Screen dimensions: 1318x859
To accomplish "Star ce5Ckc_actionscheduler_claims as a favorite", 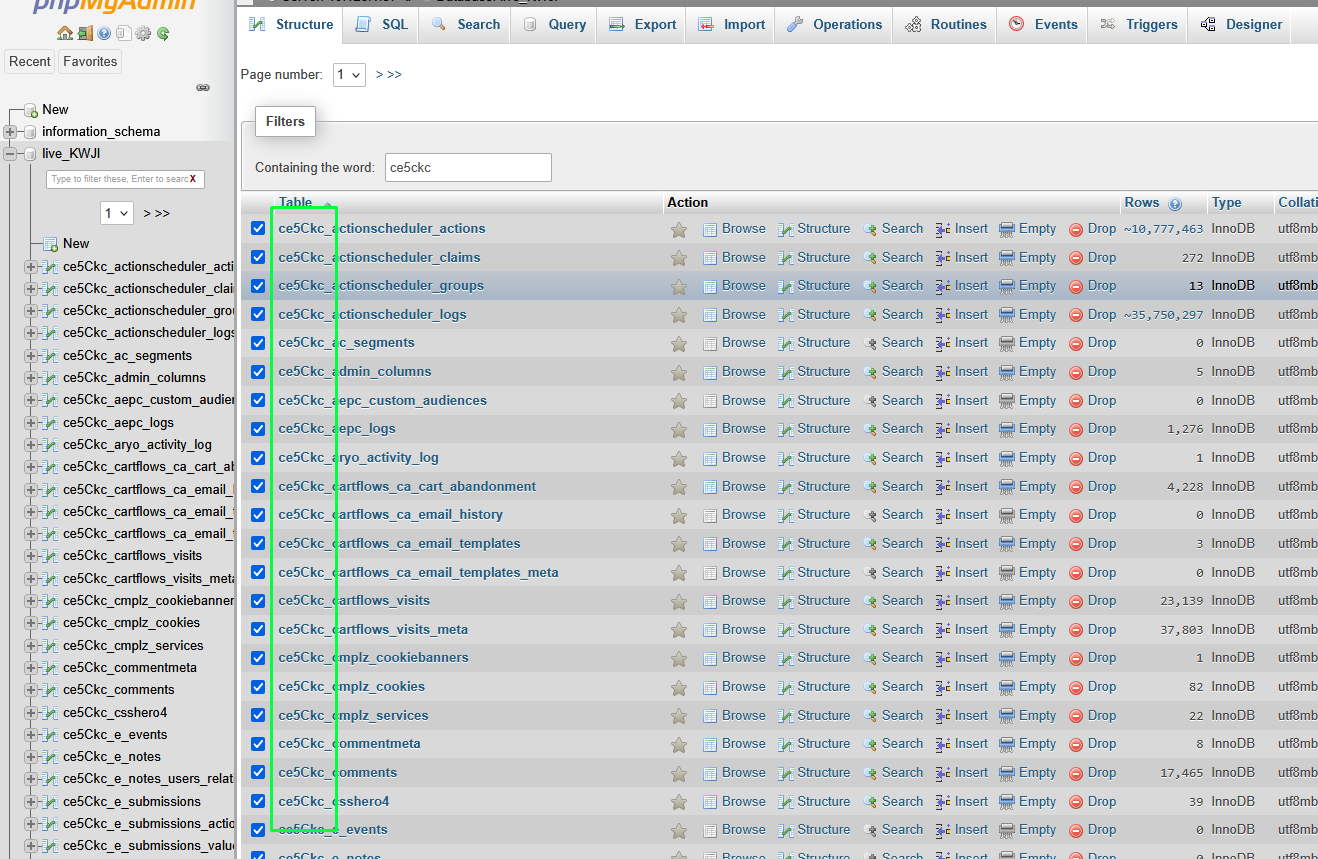I will (x=679, y=258).
